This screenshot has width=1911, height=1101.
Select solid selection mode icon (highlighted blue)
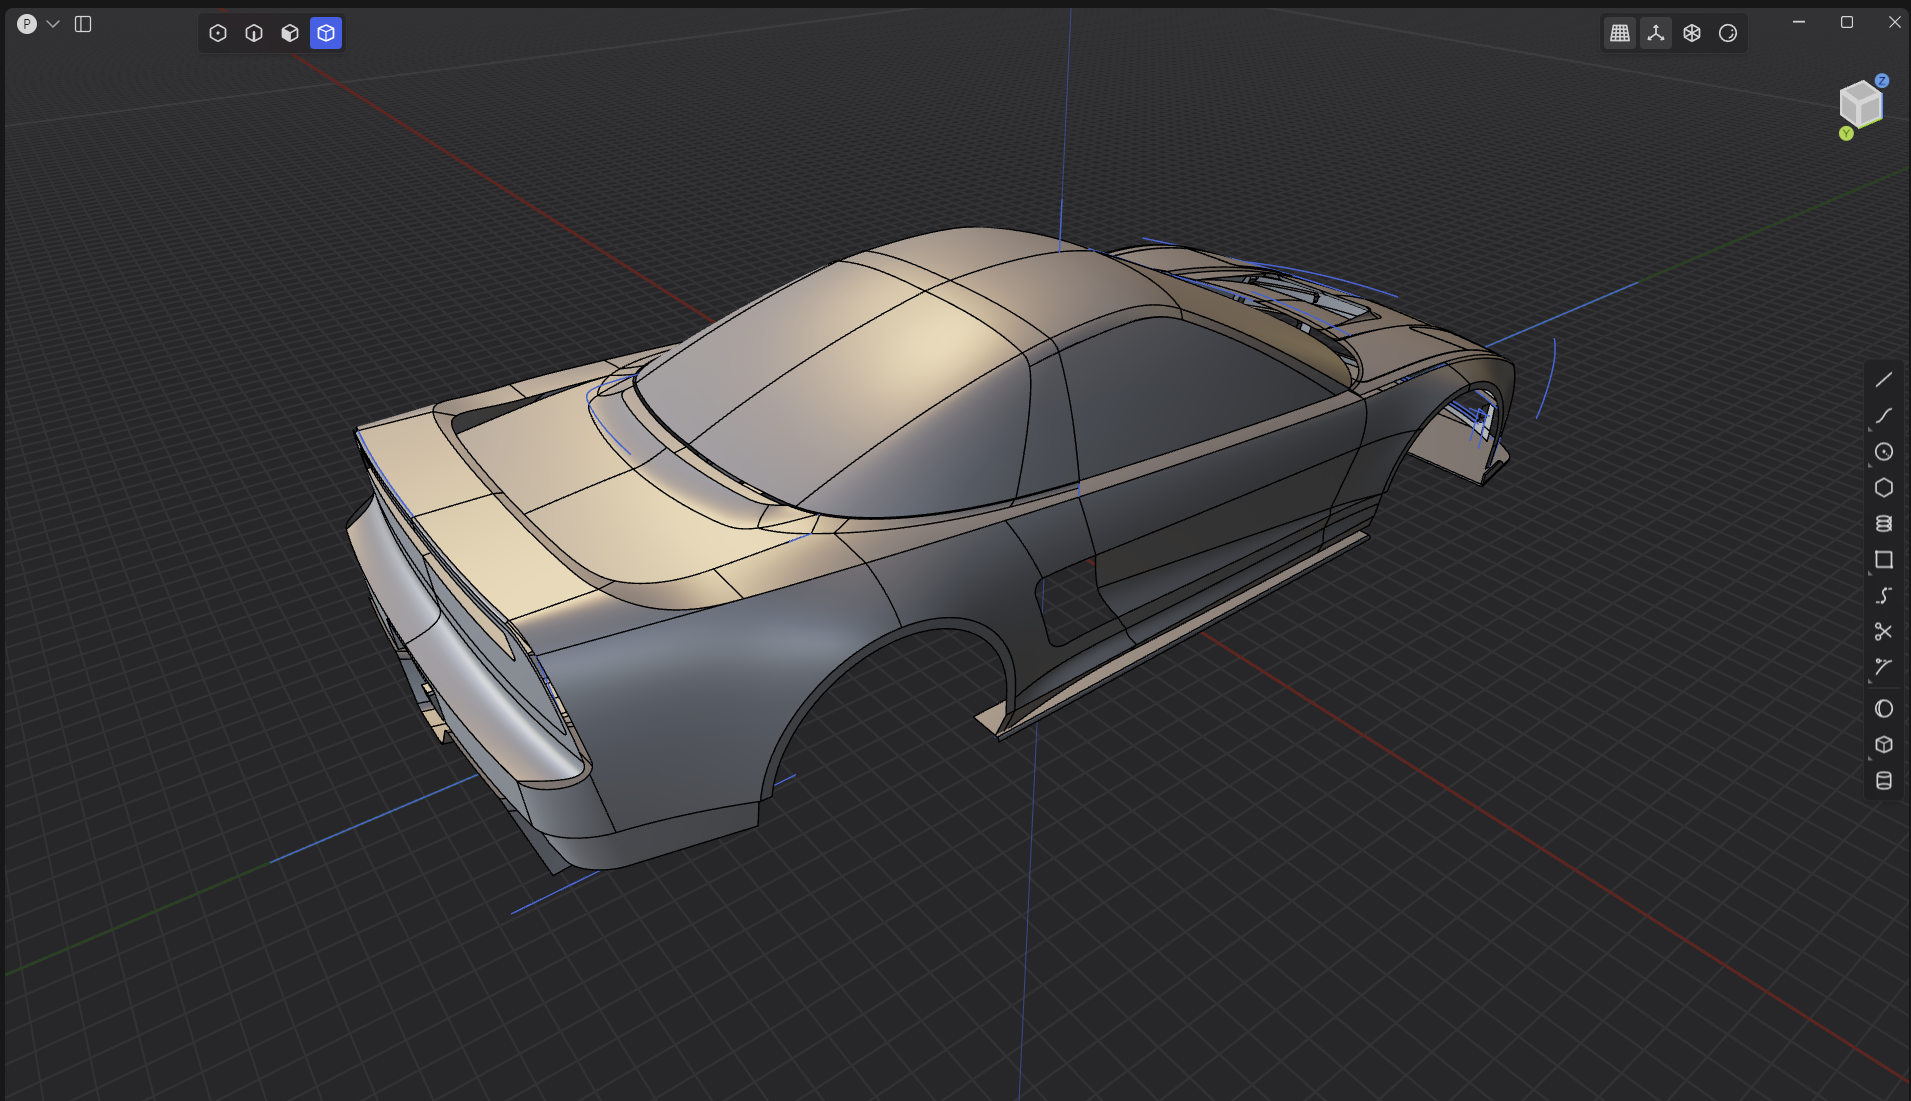[x=326, y=33]
